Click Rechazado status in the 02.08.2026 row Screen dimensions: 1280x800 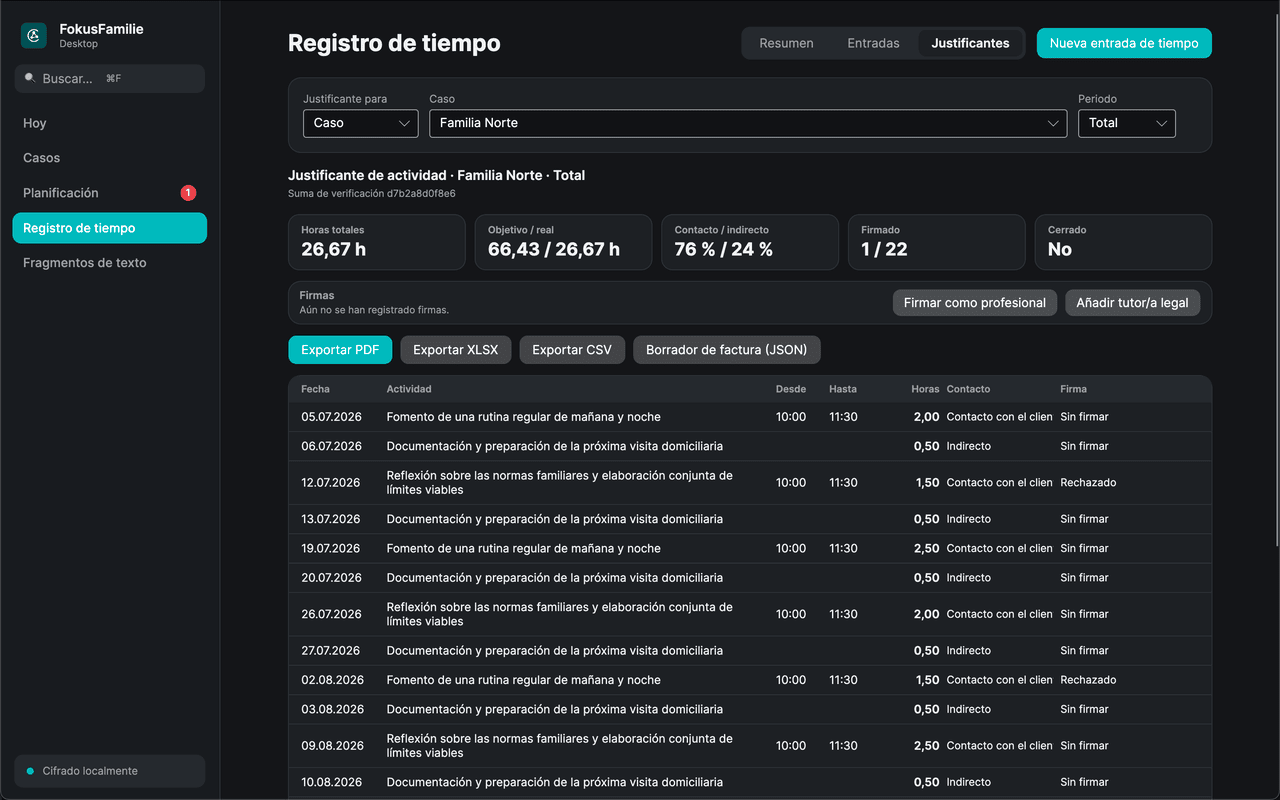[x=1088, y=680]
